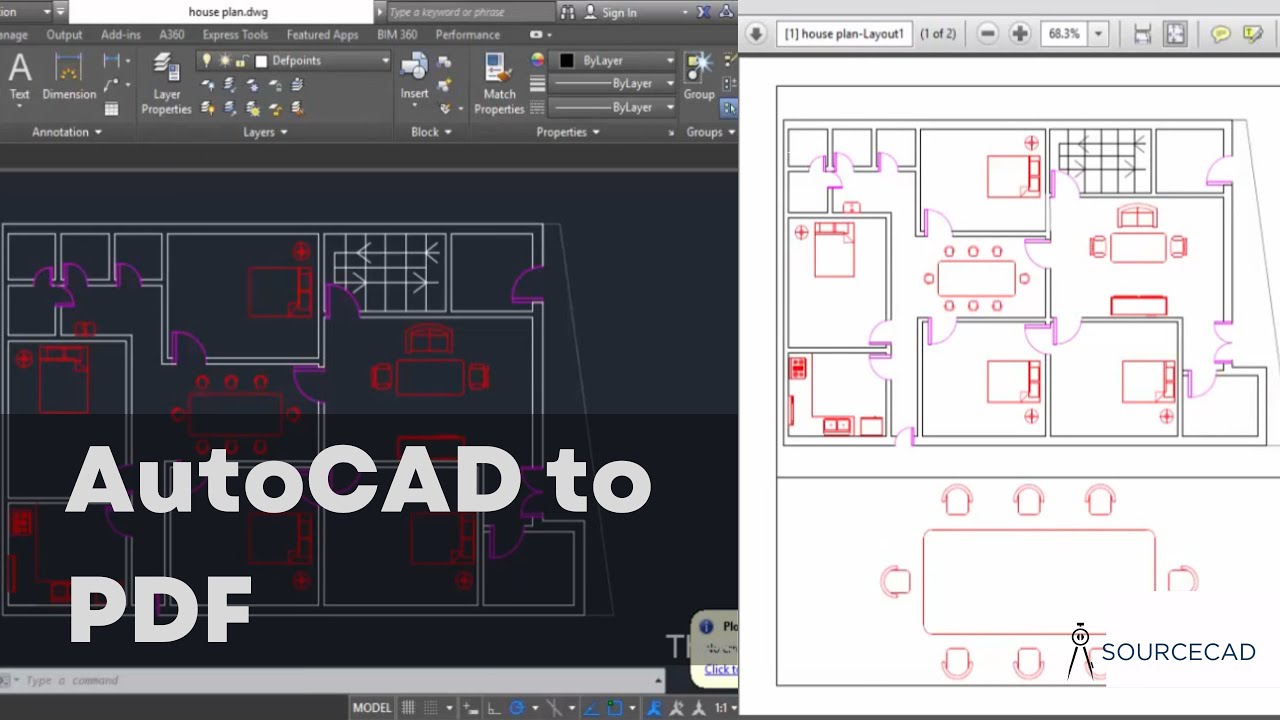
Task: Toggle object snap in status bar
Action: [614, 708]
